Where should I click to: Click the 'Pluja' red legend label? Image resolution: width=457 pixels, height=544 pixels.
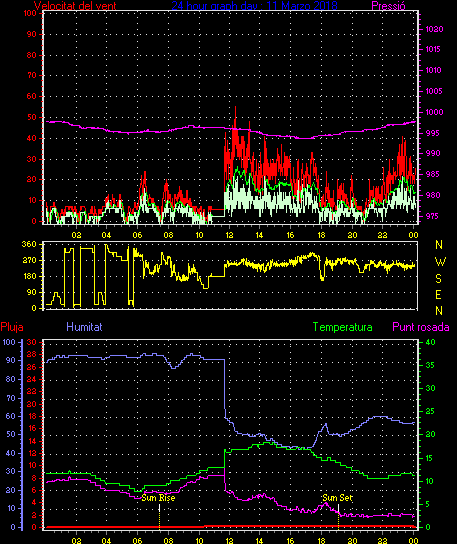(x=12, y=327)
